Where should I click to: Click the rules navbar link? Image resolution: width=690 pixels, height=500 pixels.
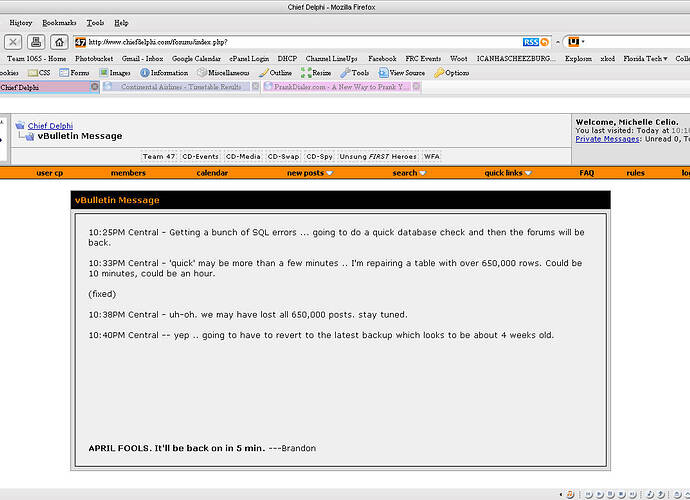[x=635, y=173]
